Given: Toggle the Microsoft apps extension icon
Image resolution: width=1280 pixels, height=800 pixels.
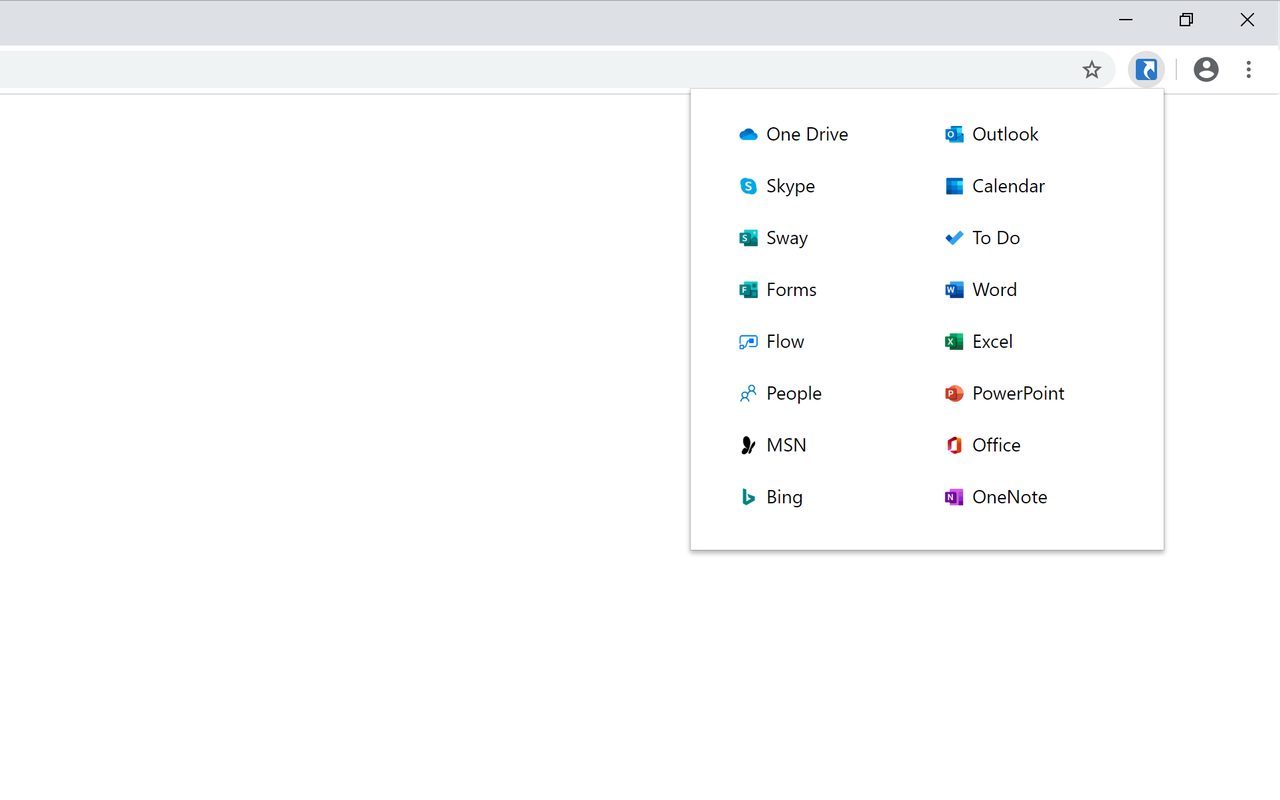Looking at the screenshot, I should pos(1146,70).
